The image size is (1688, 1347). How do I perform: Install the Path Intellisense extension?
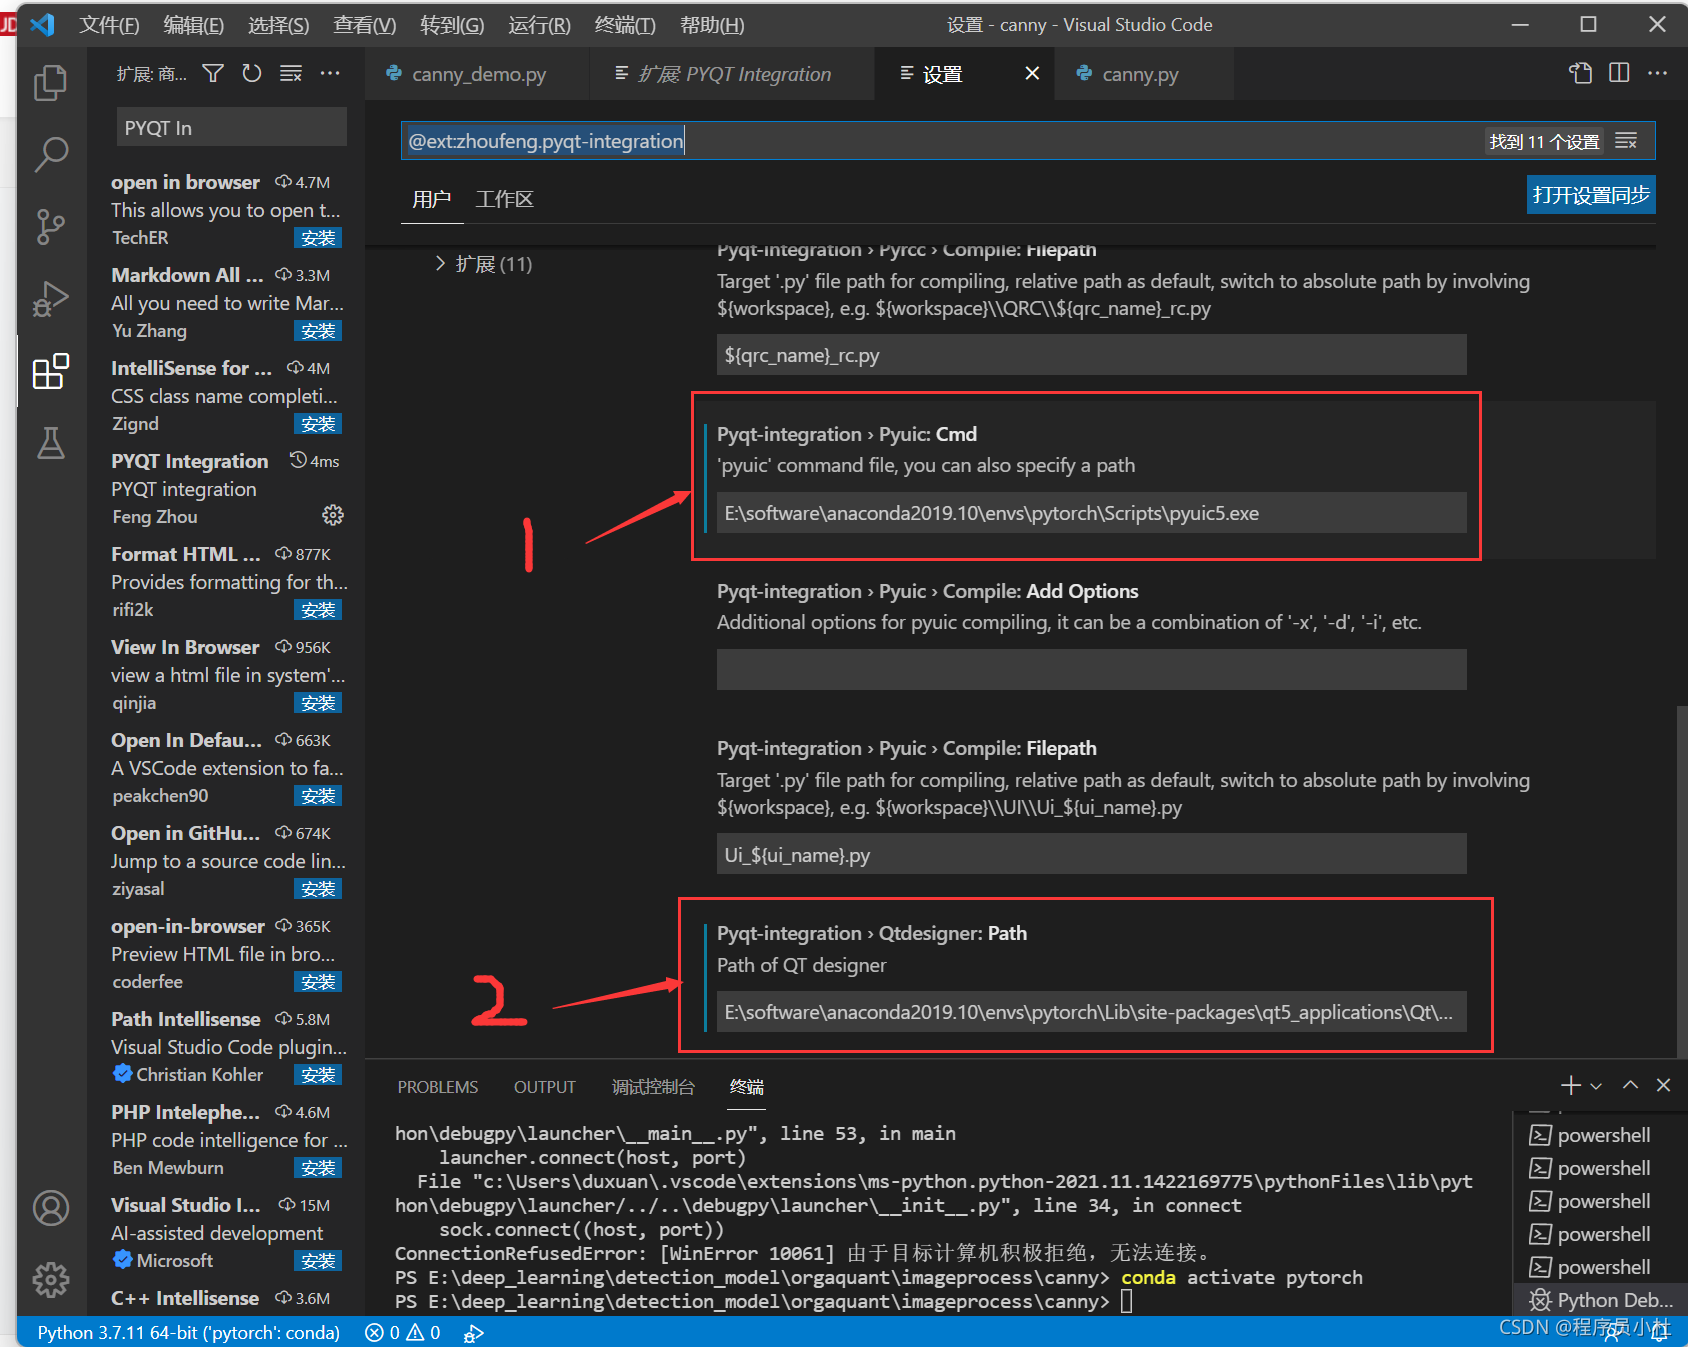(318, 1075)
